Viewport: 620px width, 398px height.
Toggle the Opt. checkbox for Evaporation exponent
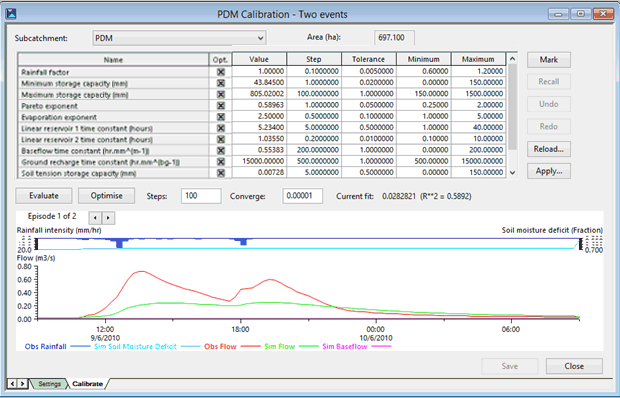pos(221,117)
